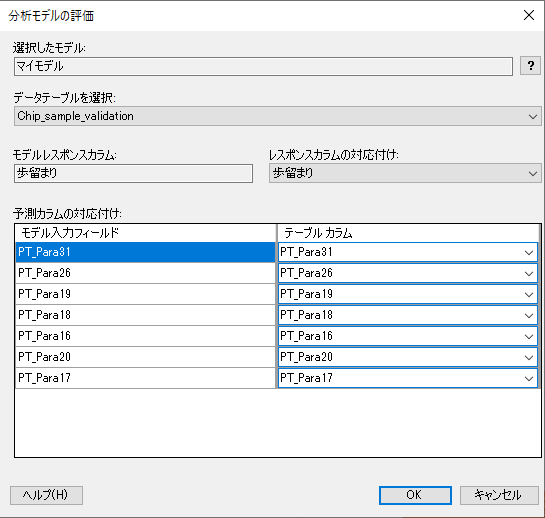Expand table column dropdown for PT_Para16

click(x=408, y=336)
